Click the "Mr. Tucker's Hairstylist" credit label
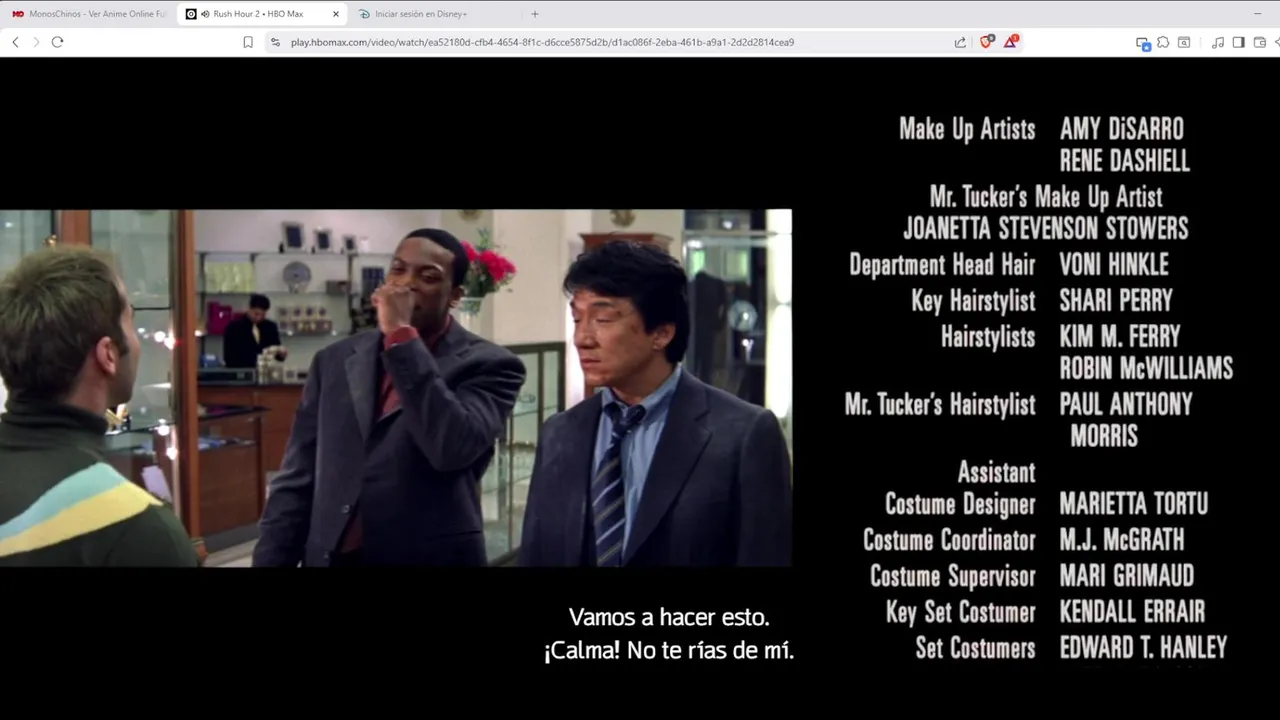 tap(940, 405)
